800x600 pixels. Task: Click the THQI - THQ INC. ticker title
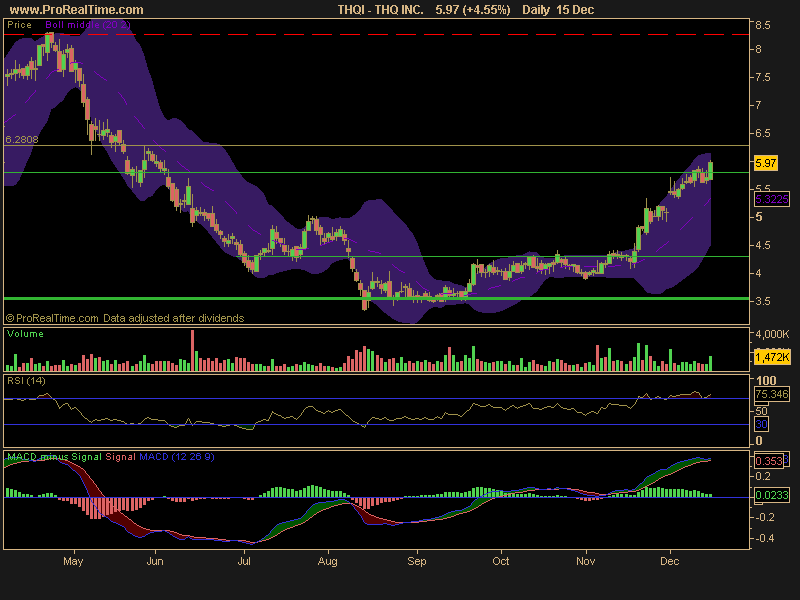(381, 10)
